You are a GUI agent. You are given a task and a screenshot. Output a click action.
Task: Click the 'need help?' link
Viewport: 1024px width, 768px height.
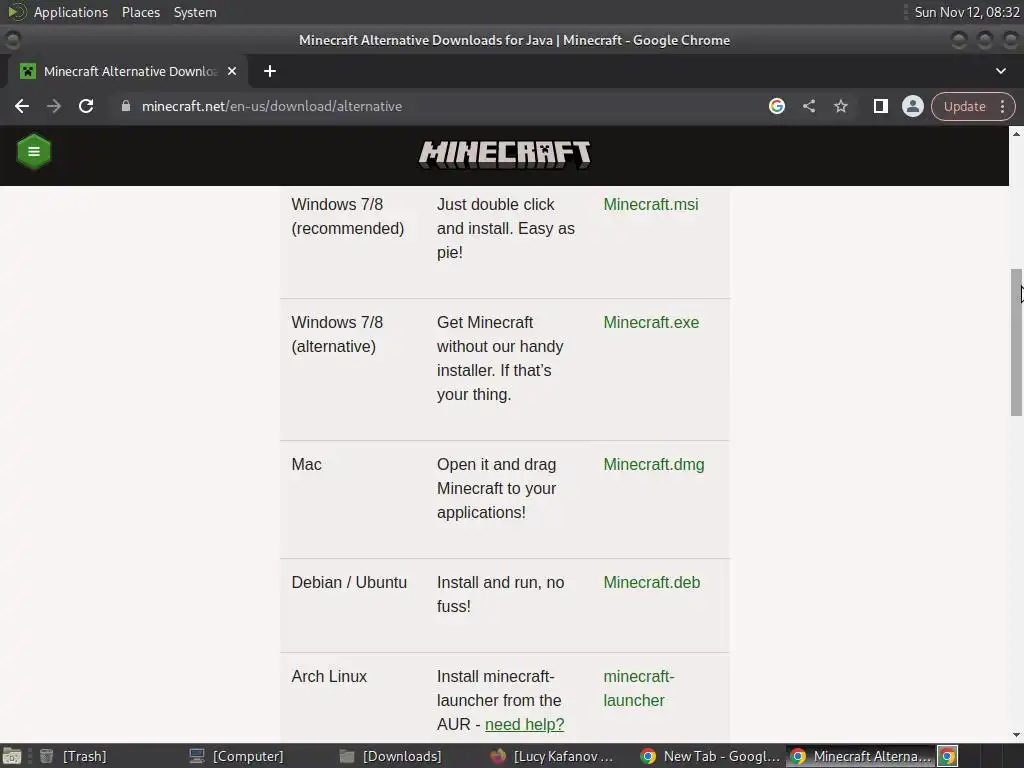pyautogui.click(x=524, y=724)
